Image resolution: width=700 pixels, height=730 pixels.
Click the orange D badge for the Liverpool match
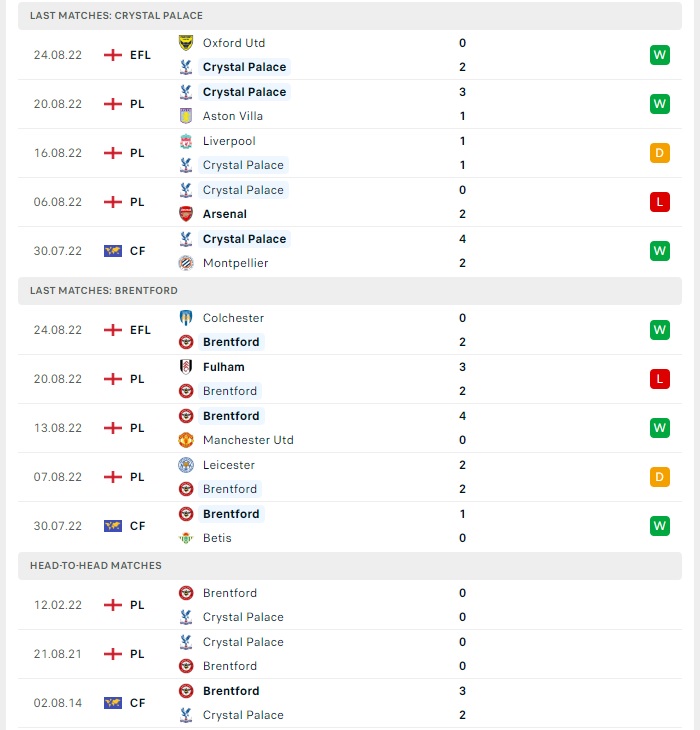[x=660, y=153]
